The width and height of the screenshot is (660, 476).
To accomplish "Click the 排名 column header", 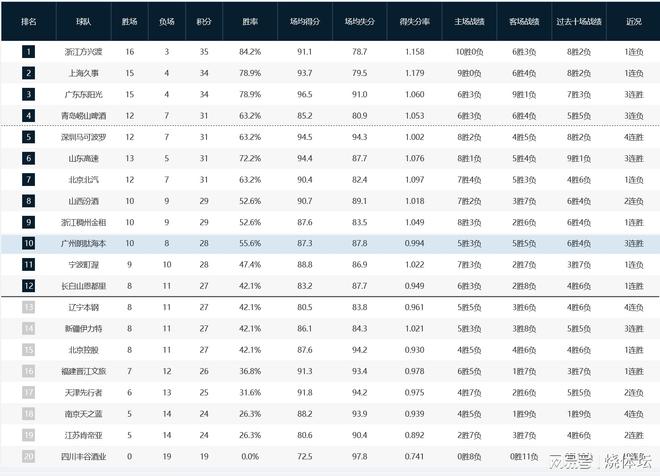I will [x=29, y=19].
